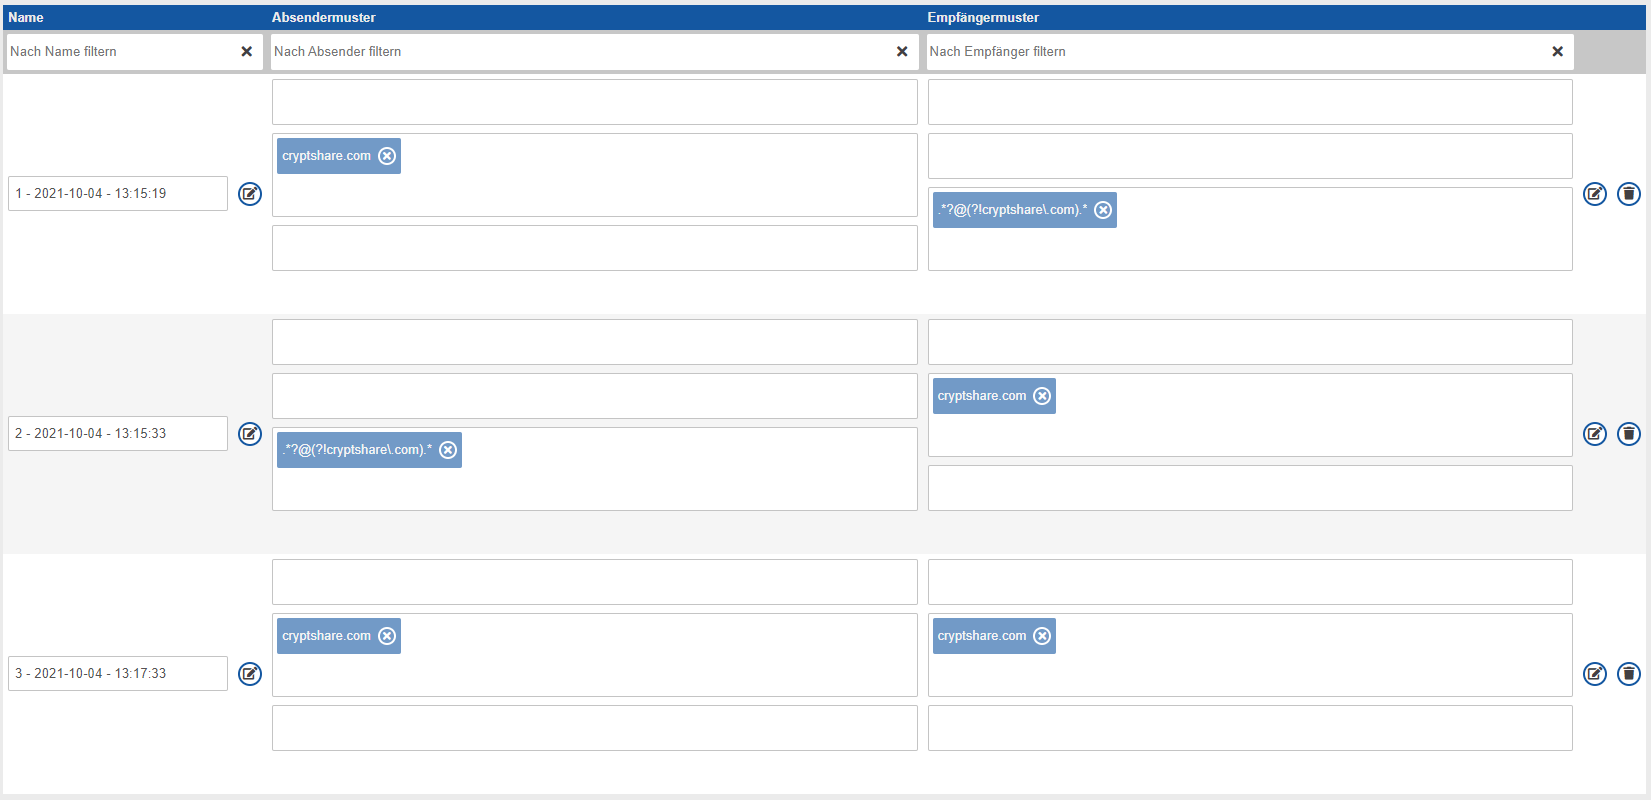The image size is (1651, 800).
Task: Click name field '3 - 2021-10-04 - 13:17:33'
Action: click(x=118, y=674)
